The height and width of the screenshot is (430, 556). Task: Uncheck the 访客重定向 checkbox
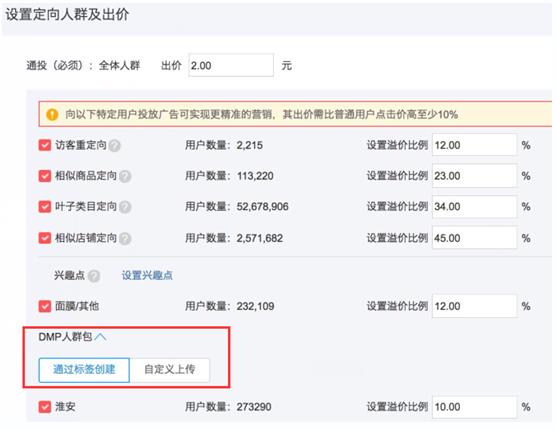pos(45,145)
